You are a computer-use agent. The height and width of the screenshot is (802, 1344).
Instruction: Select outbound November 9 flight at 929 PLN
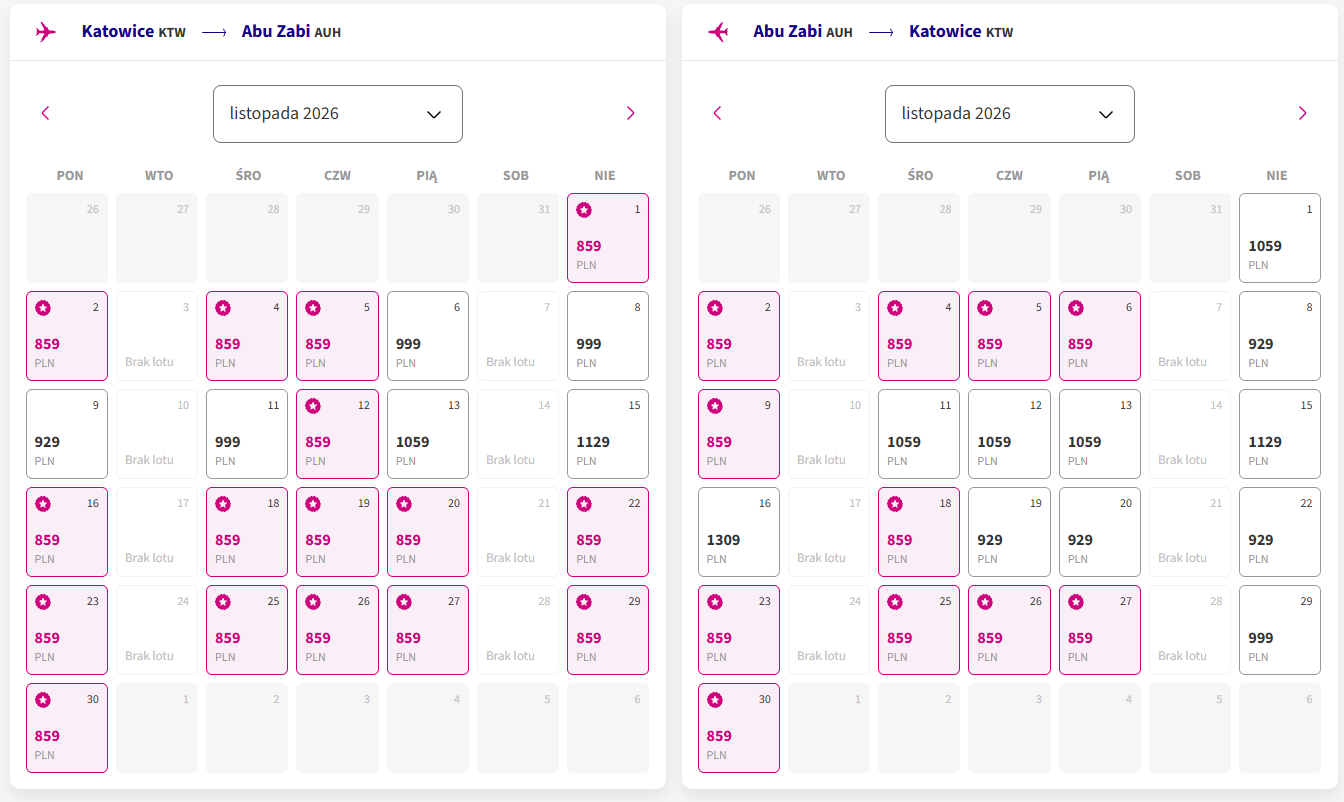[67, 434]
